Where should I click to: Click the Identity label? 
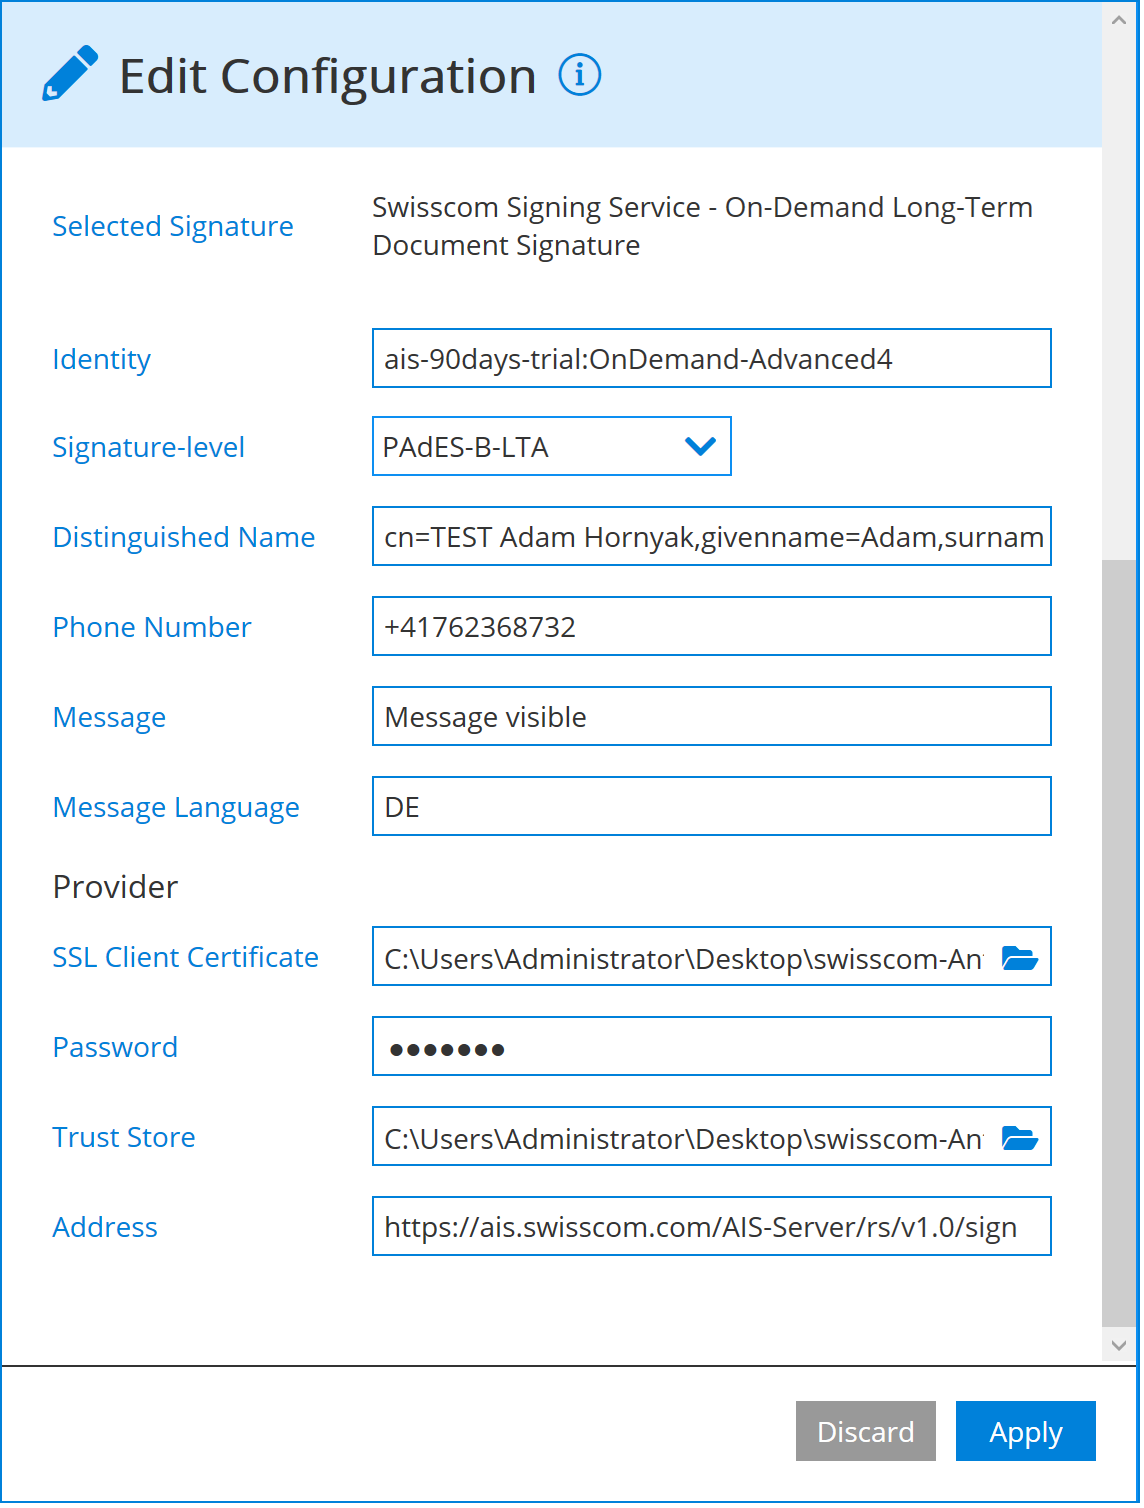click(x=101, y=359)
